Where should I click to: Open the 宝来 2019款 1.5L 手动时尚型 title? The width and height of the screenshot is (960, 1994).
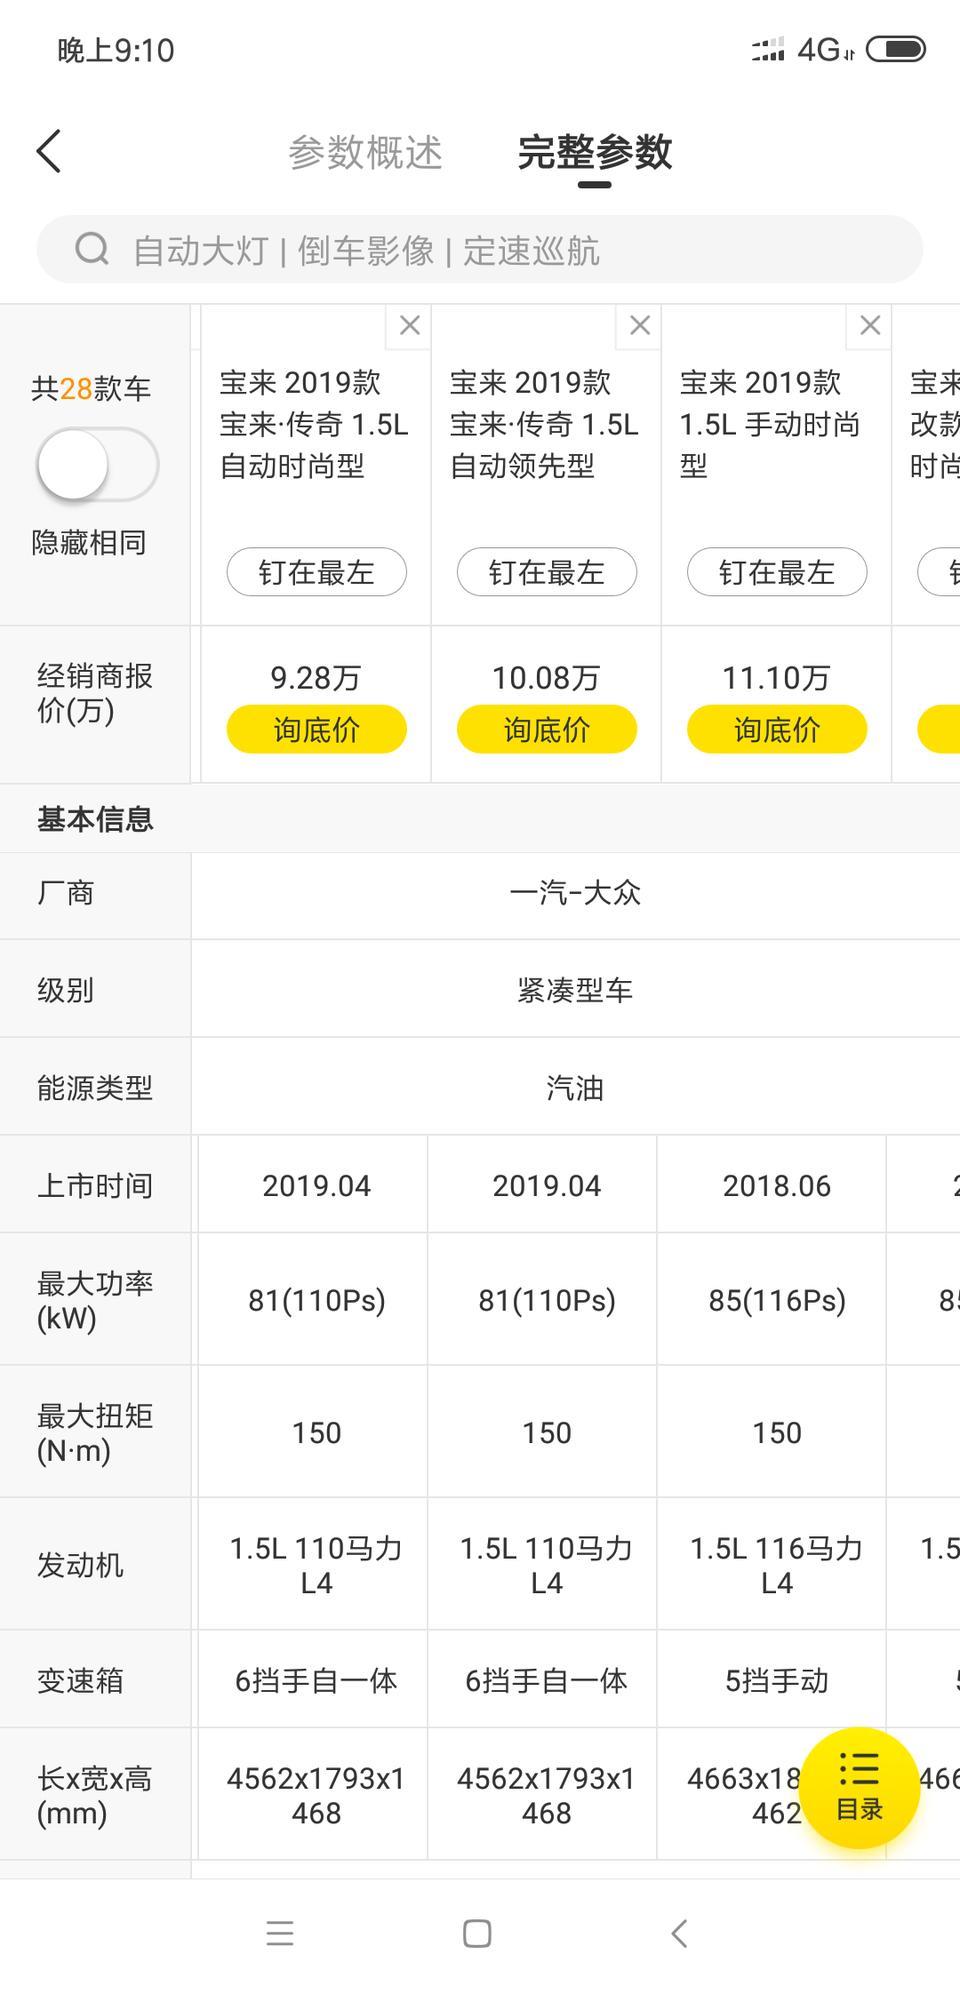coord(770,424)
